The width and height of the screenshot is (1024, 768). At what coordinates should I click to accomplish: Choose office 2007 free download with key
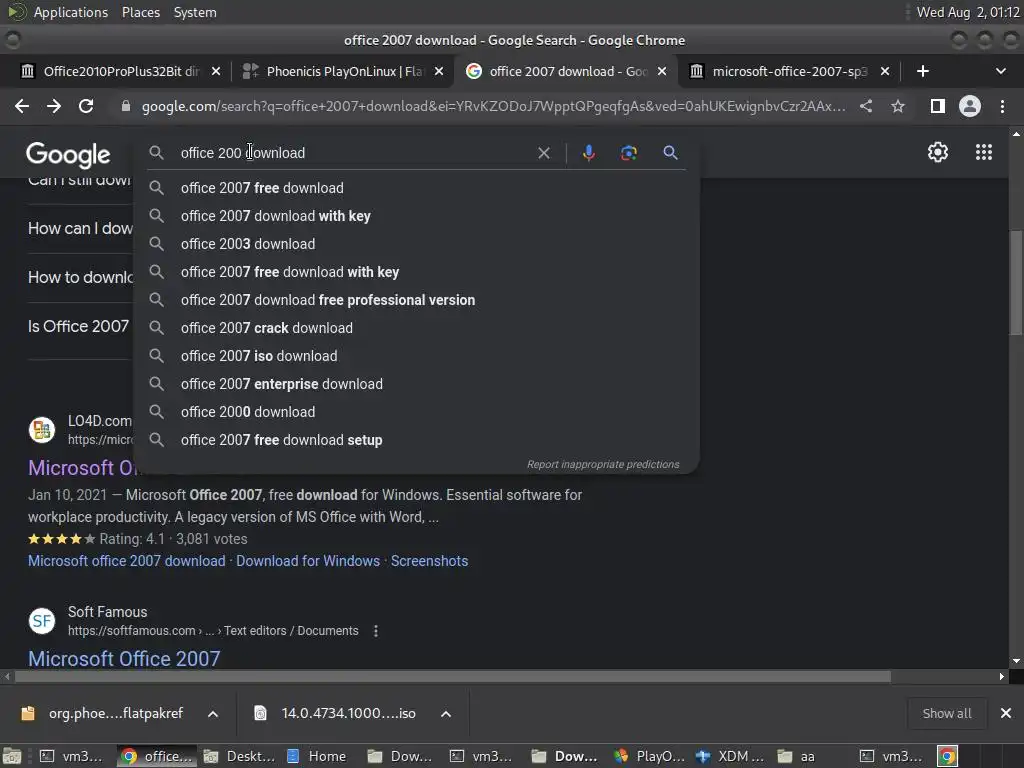pyautogui.click(x=417, y=272)
